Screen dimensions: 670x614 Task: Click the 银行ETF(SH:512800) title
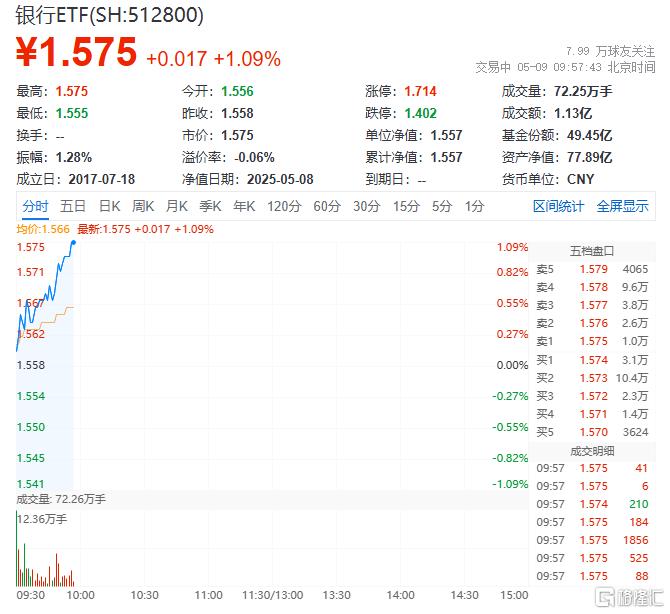click(109, 15)
